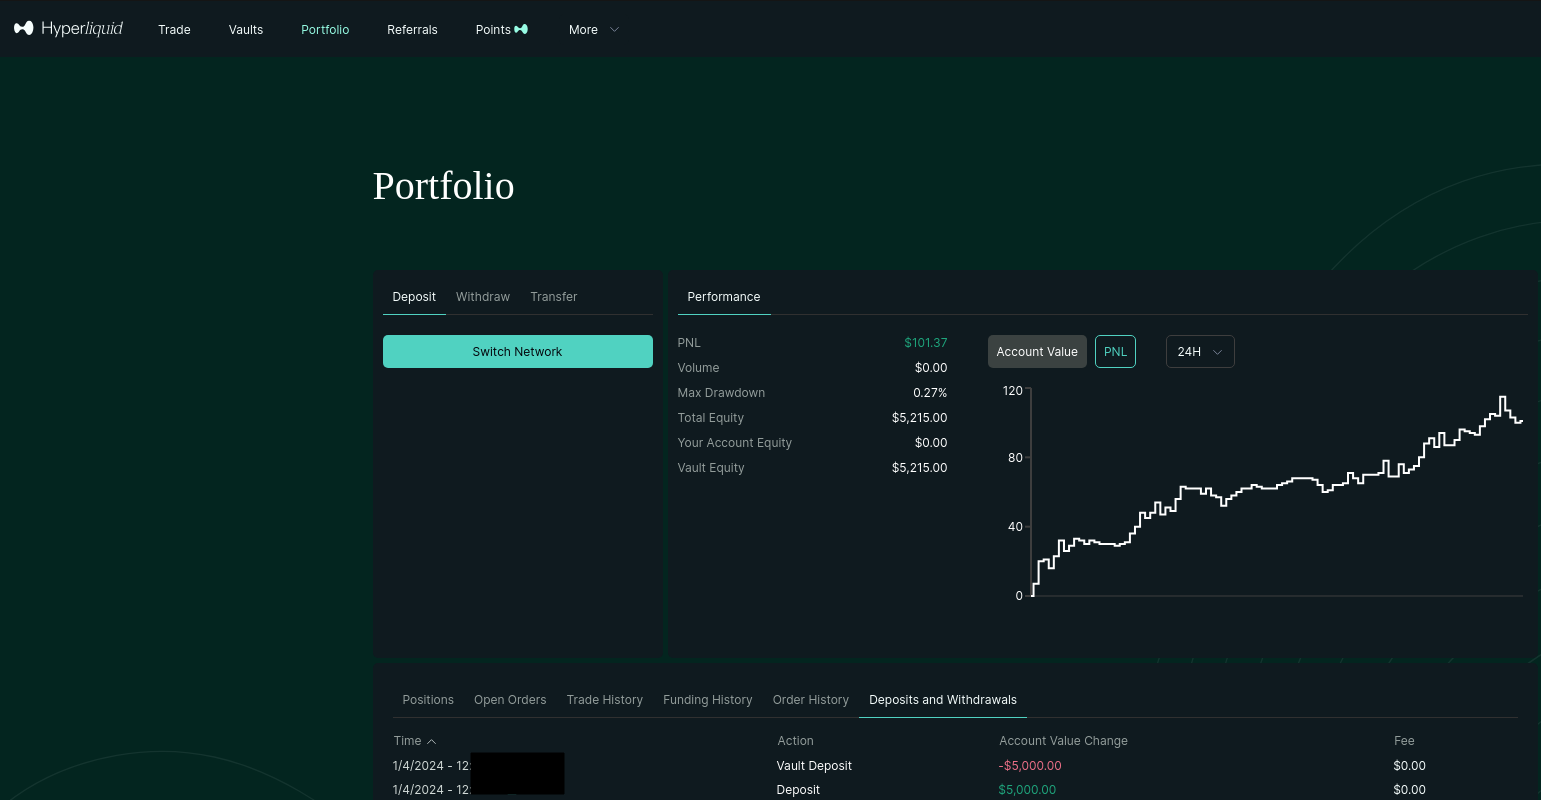Click the Portfolio page heading

coord(444,186)
